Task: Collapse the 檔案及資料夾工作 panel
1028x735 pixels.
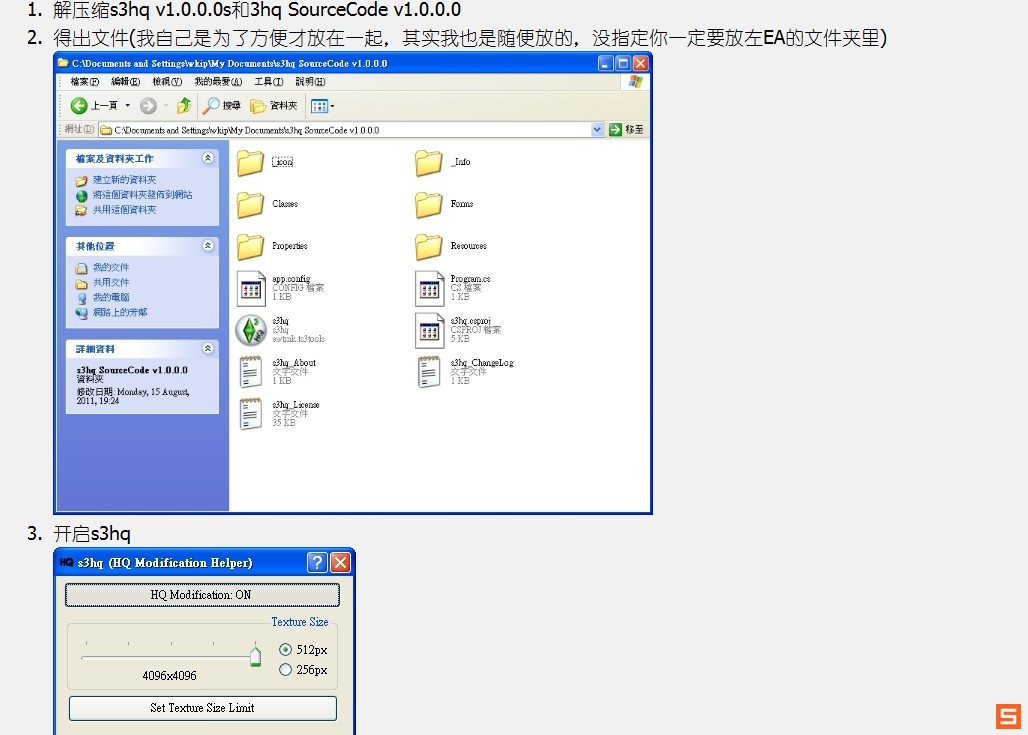Action: tap(208, 158)
